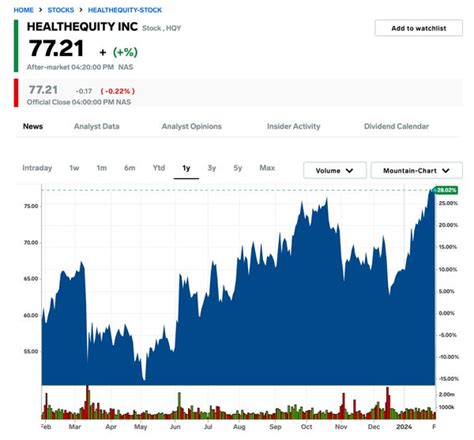Click the 65.00 price axis label
The height and width of the screenshot is (440, 474).
(31, 279)
